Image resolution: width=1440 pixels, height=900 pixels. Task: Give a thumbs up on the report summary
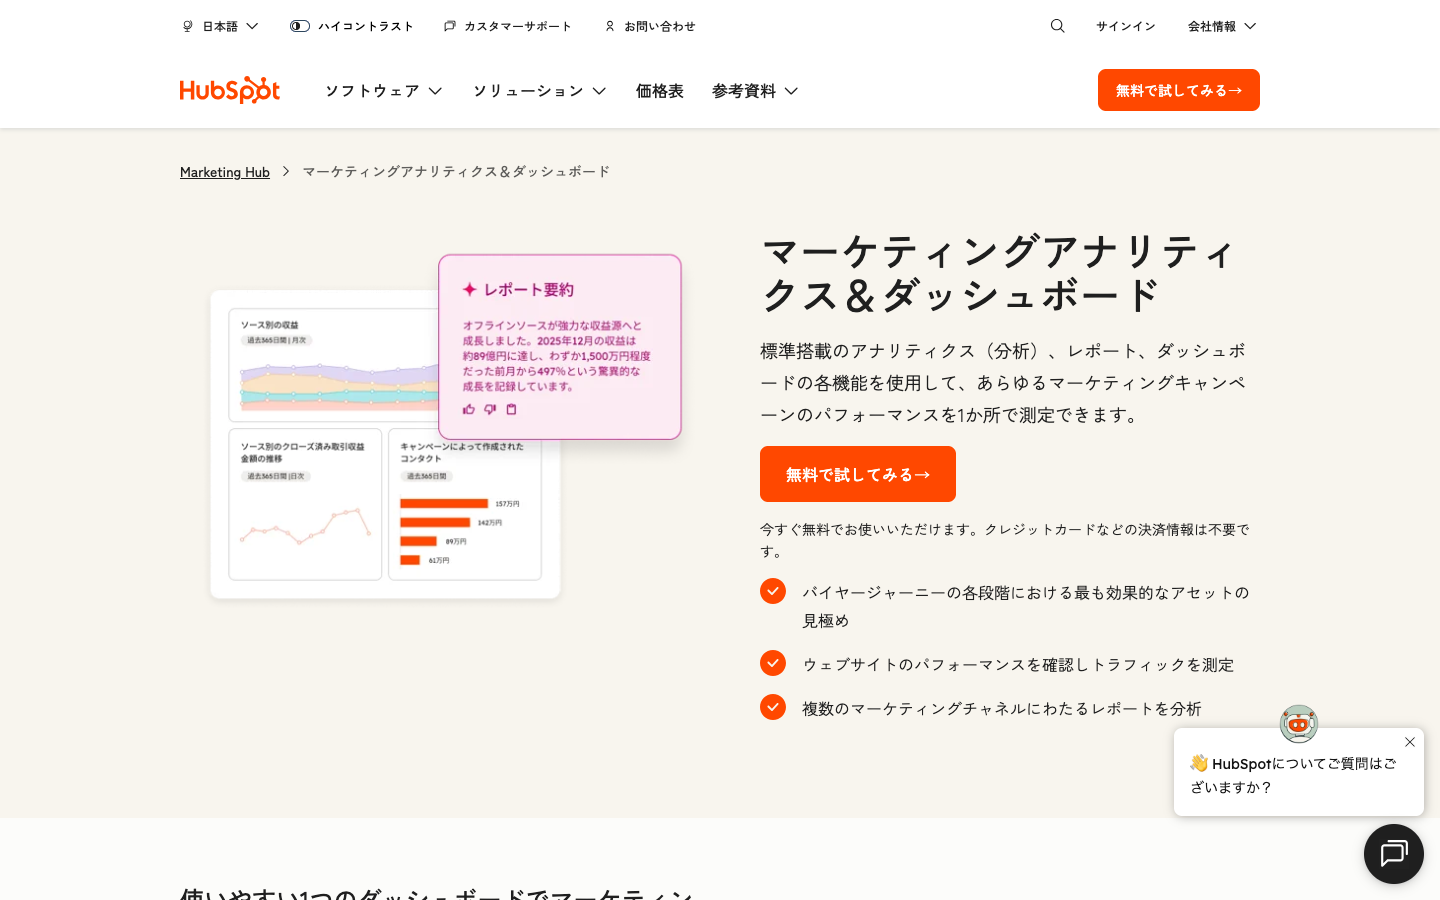pyautogui.click(x=469, y=409)
